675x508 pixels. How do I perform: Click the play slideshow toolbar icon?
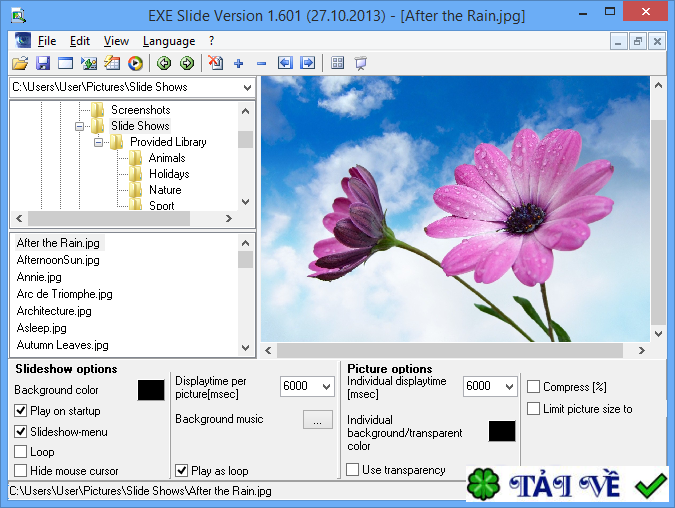pyautogui.click(x=135, y=63)
